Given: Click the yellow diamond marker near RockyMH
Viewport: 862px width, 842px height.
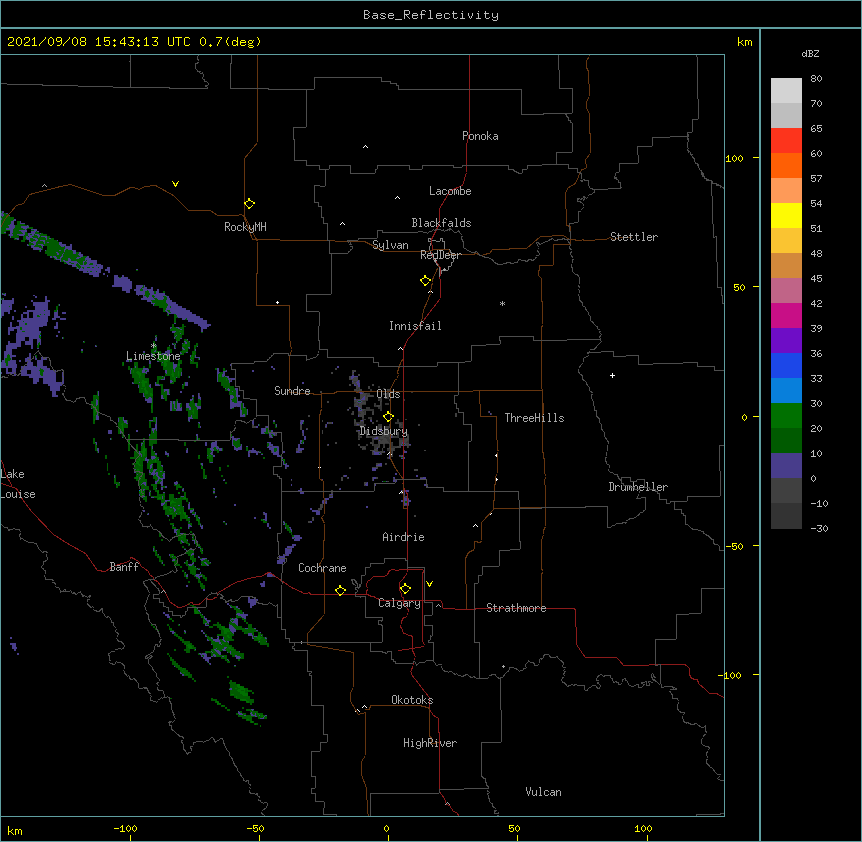Looking at the screenshot, I should click(x=250, y=204).
